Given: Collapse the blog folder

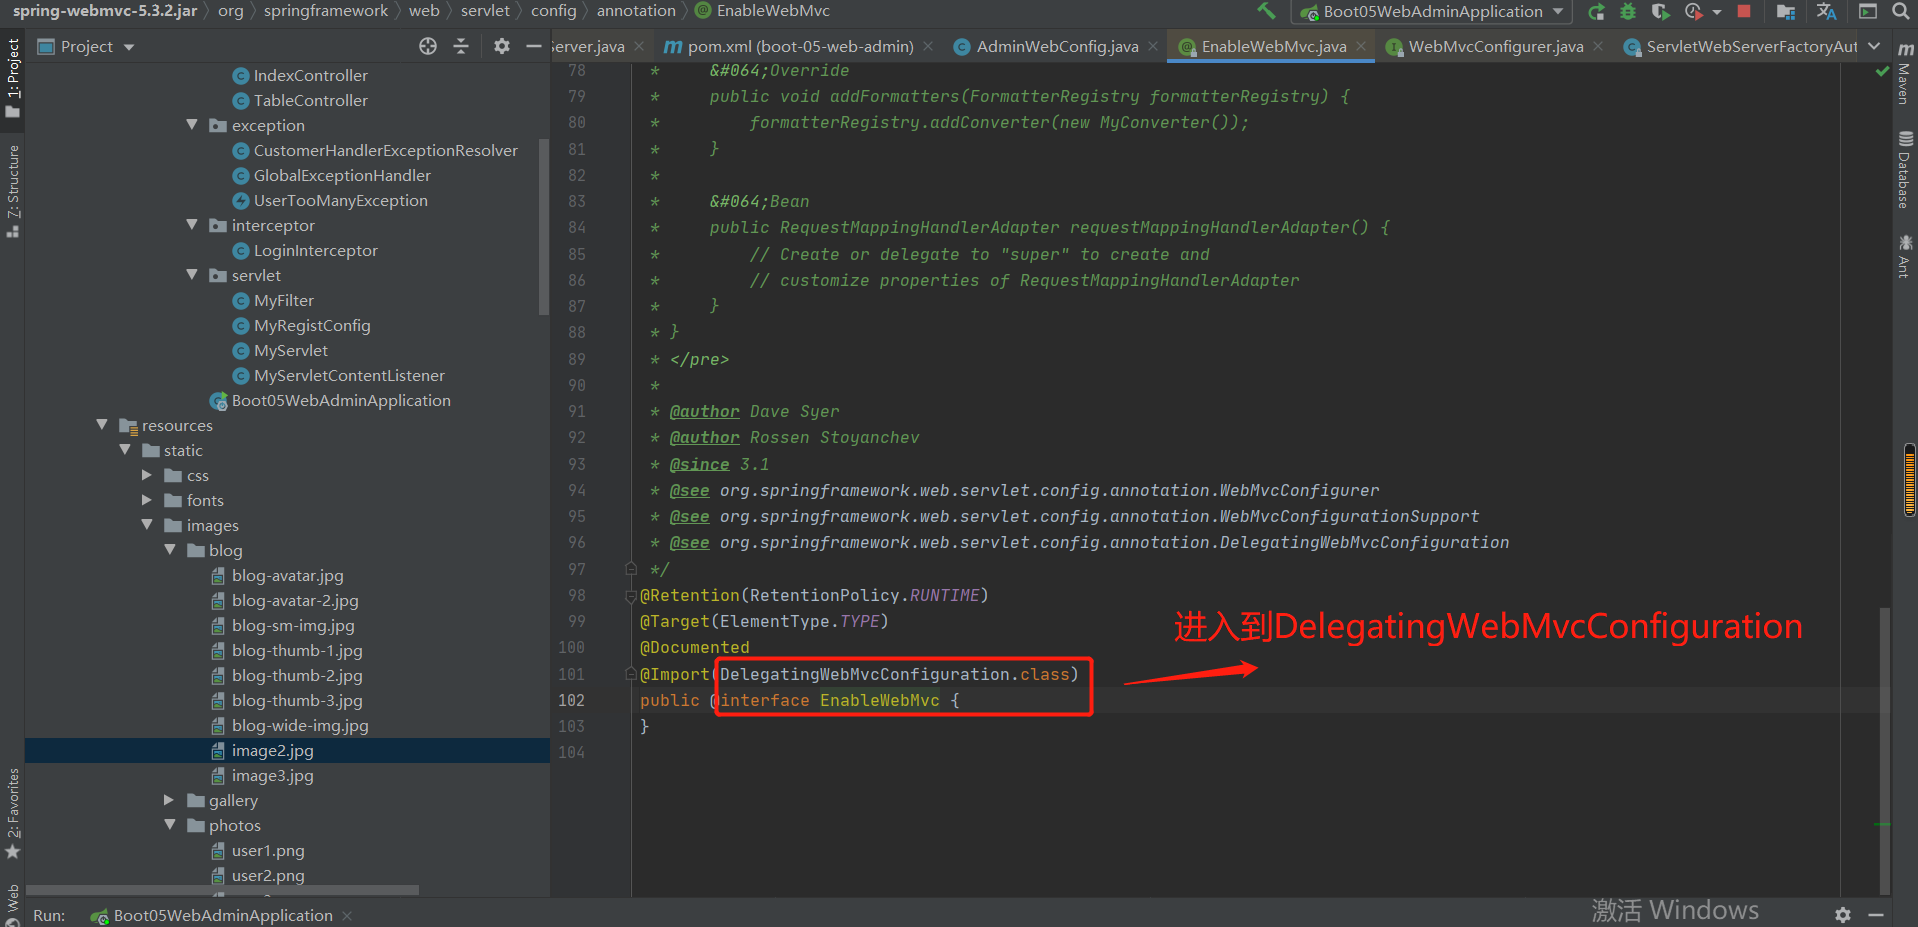Looking at the screenshot, I should (x=170, y=550).
